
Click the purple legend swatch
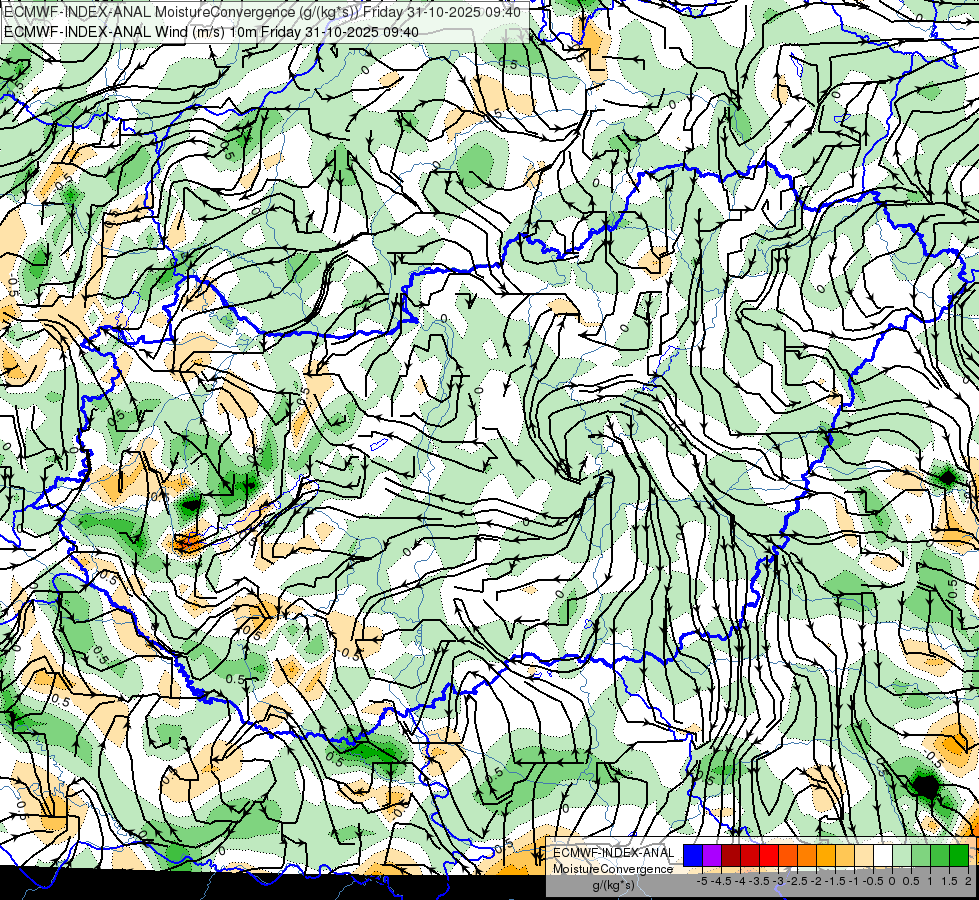(712, 855)
